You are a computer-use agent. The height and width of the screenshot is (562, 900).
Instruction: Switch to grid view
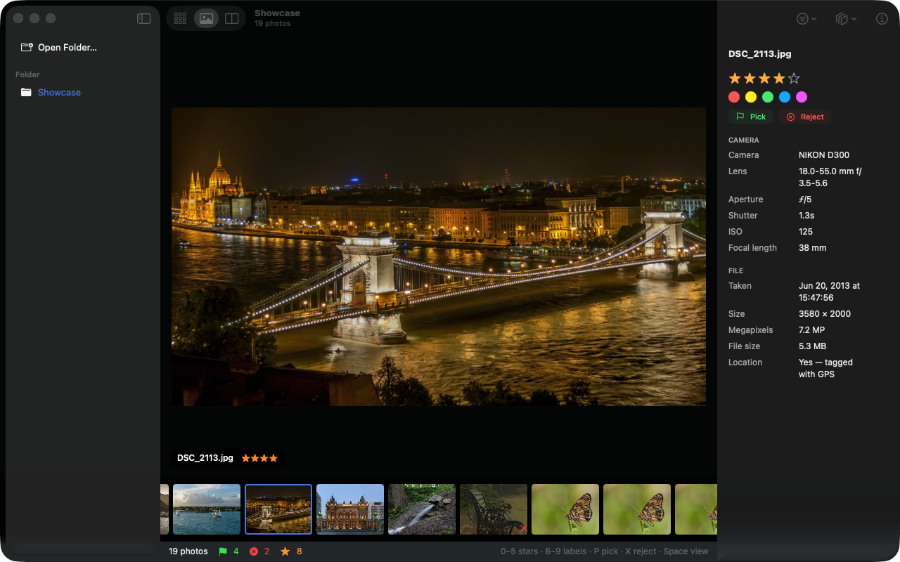tap(180, 18)
